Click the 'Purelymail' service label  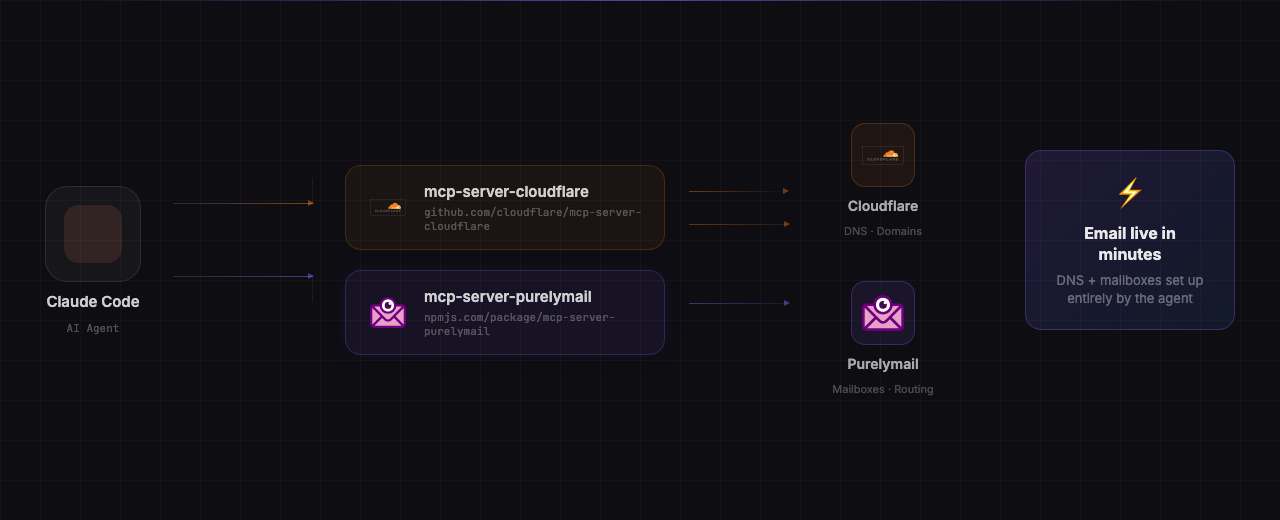[x=883, y=364]
